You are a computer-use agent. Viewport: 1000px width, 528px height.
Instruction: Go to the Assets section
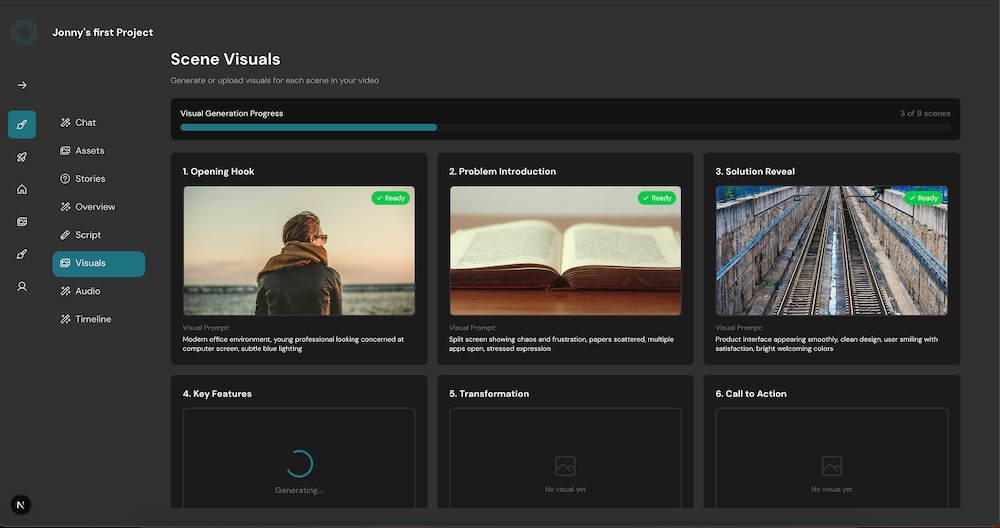[x=89, y=151]
